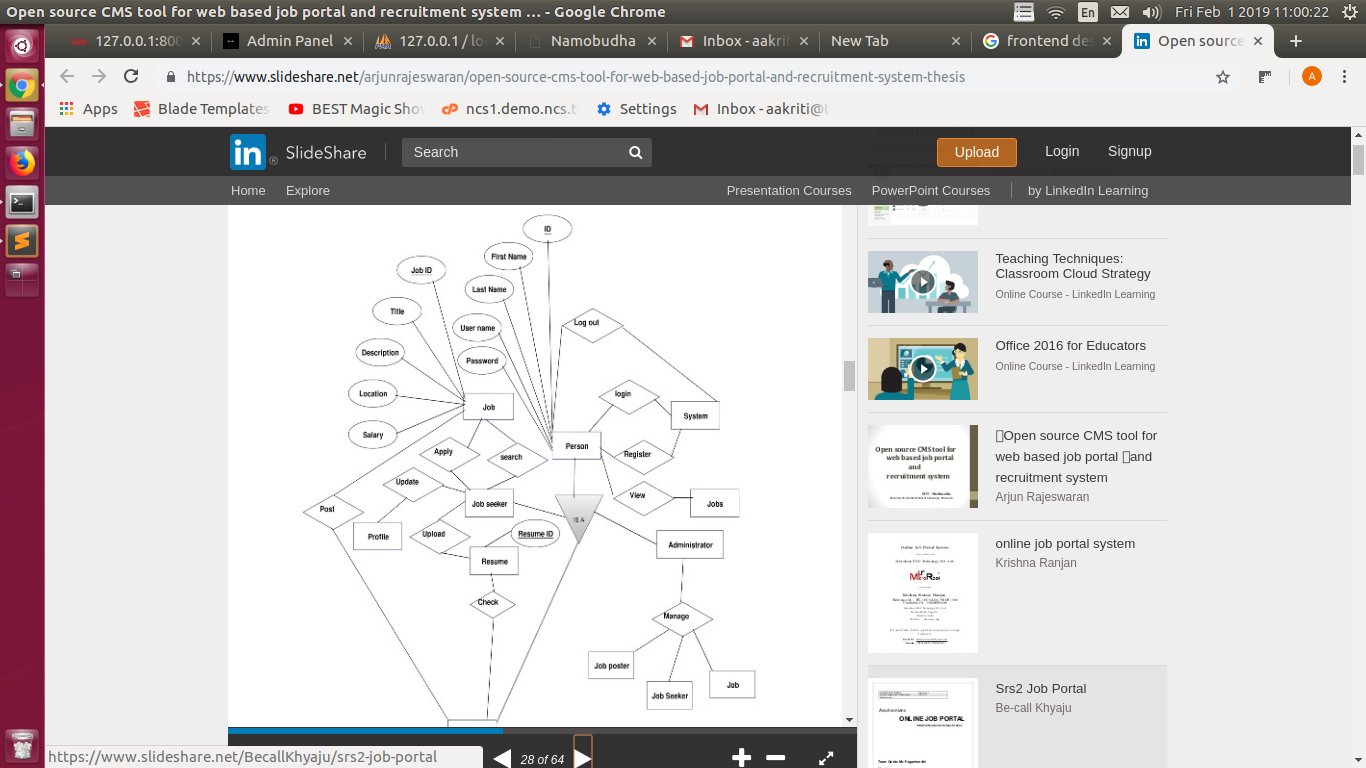Open Presentation Courses link

[x=789, y=190]
